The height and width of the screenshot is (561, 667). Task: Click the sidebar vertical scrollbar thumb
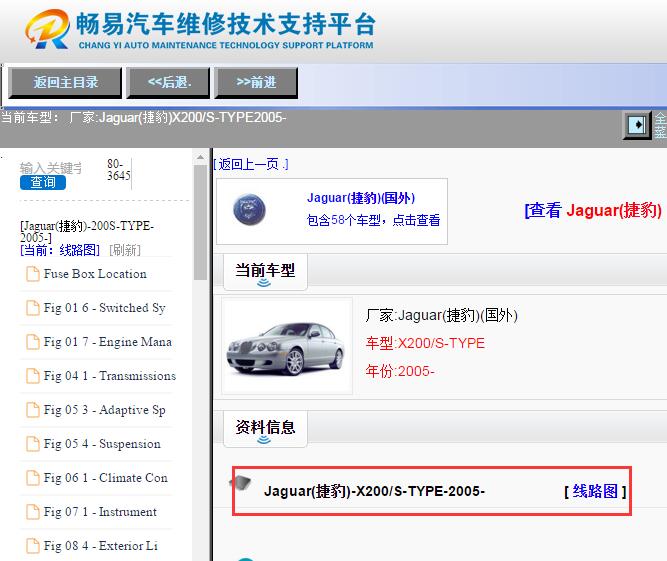pyautogui.click(x=200, y=222)
